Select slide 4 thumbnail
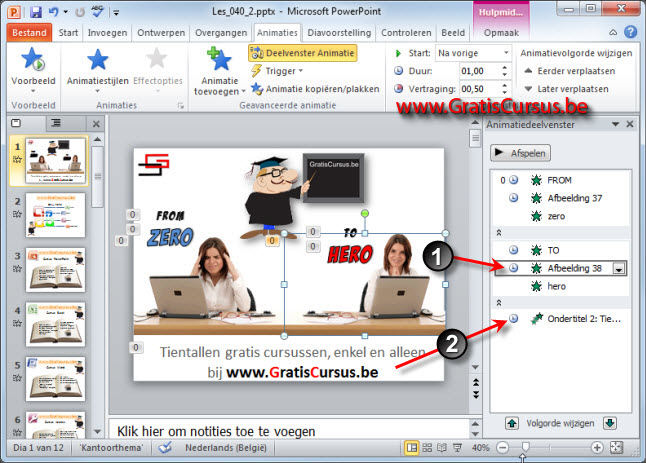This screenshot has width=646, height=463. 56,325
